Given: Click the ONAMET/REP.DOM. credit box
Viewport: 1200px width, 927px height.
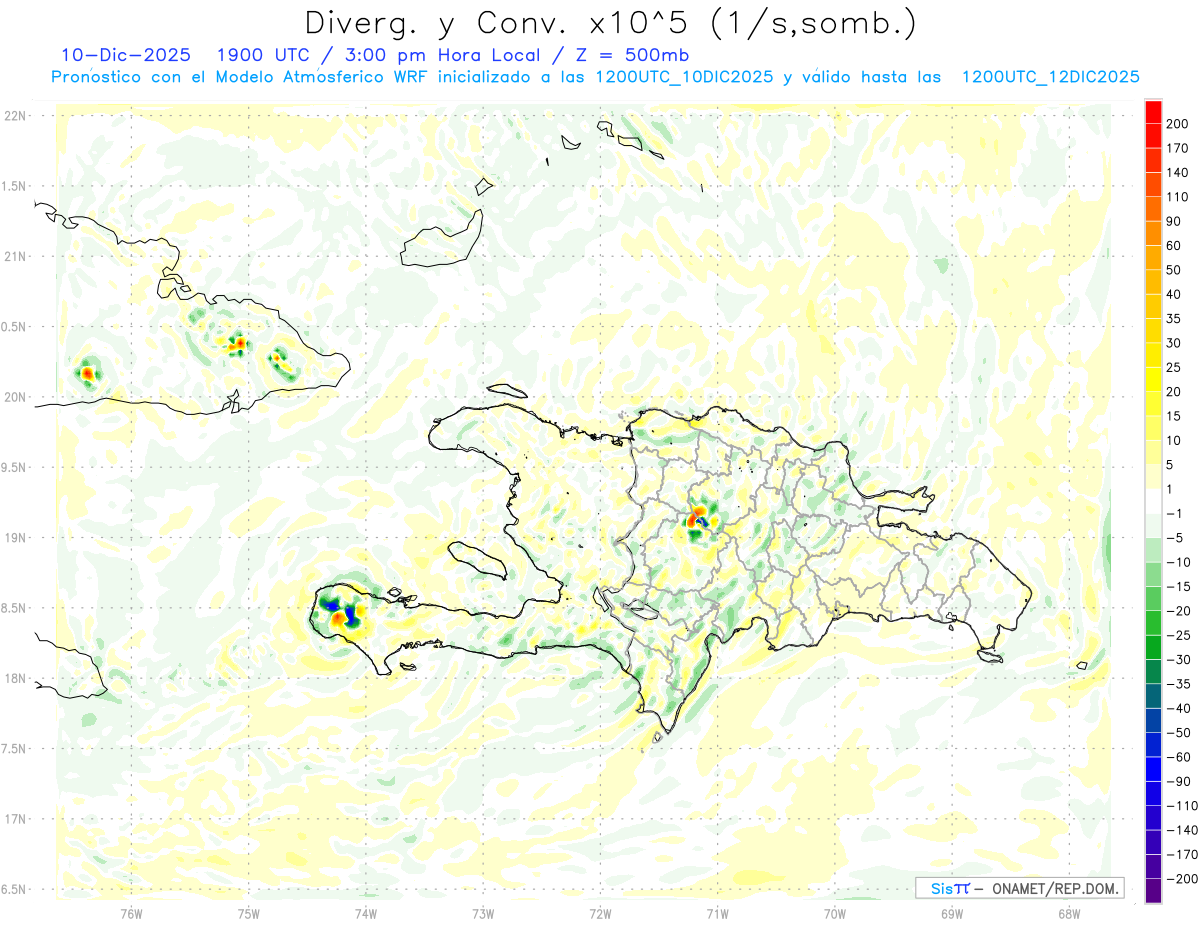Looking at the screenshot, I should (x=1019, y=888).
